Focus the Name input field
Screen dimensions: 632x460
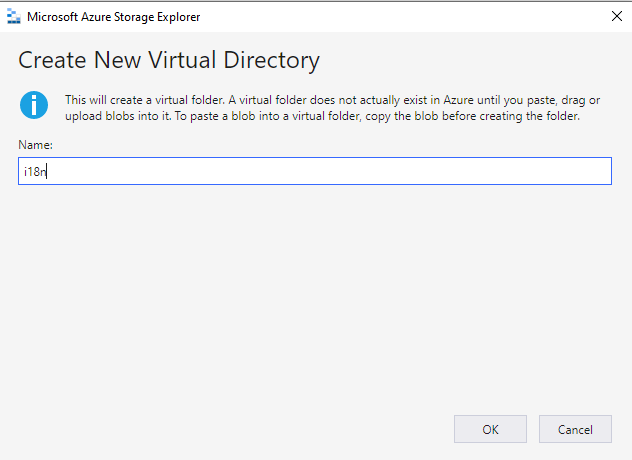[x=315, y=171]
